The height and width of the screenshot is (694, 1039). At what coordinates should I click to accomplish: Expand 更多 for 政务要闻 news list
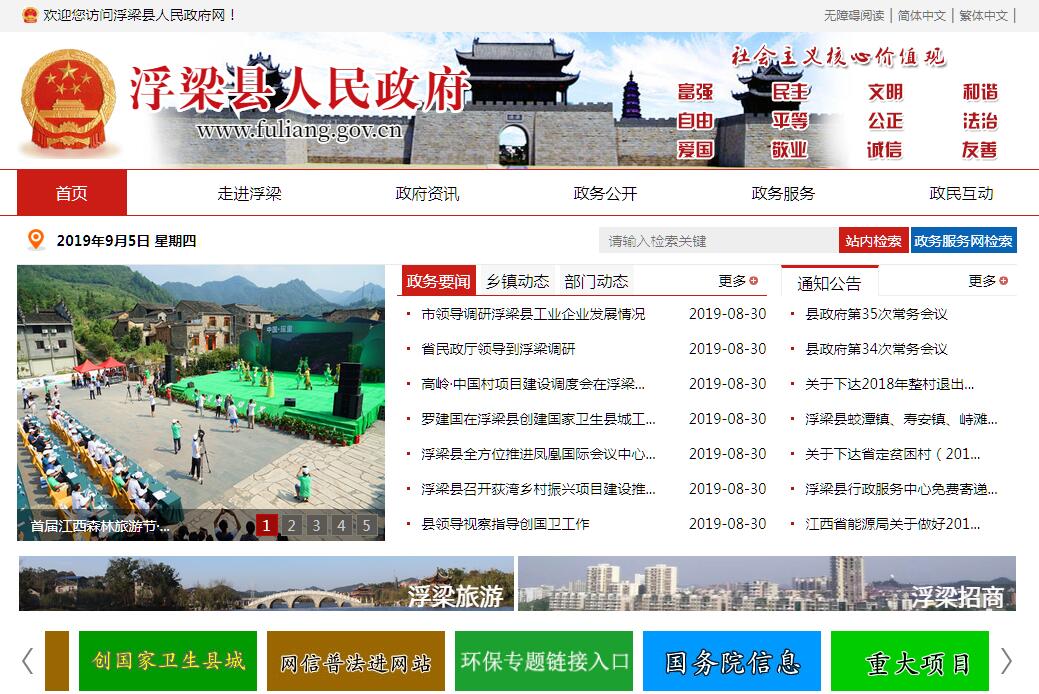click(x=738, y=281)
